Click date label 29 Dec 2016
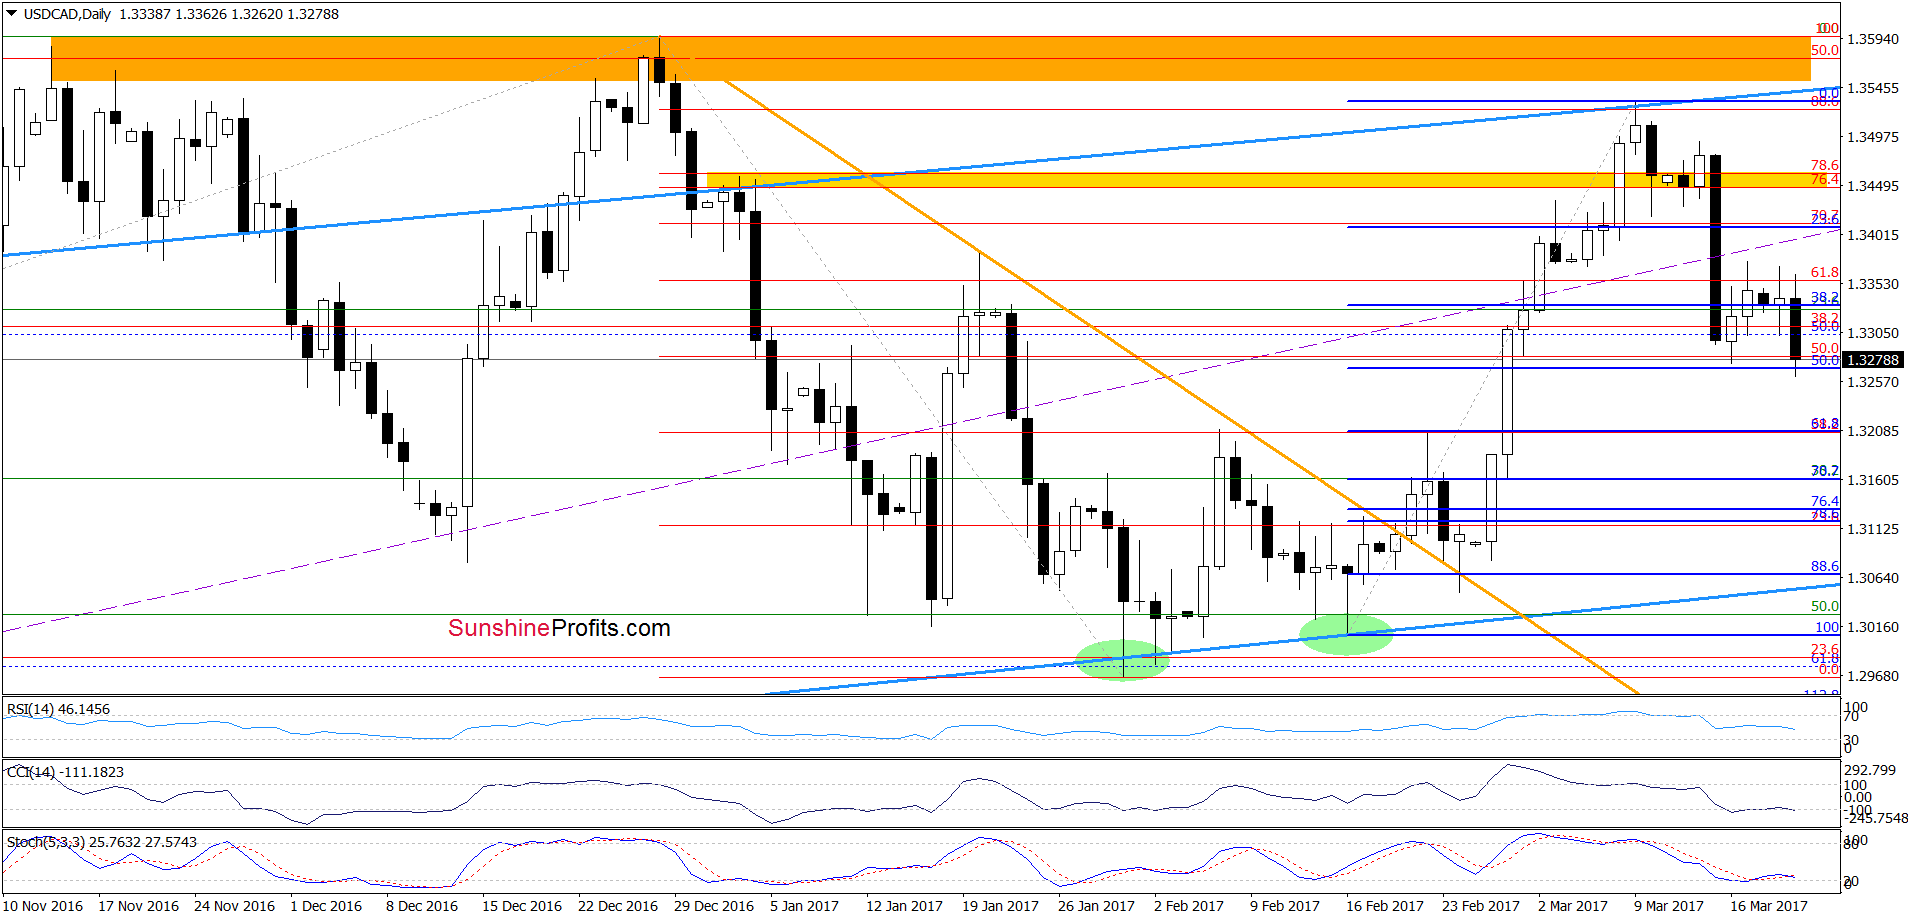 click(x=714, y=906)
